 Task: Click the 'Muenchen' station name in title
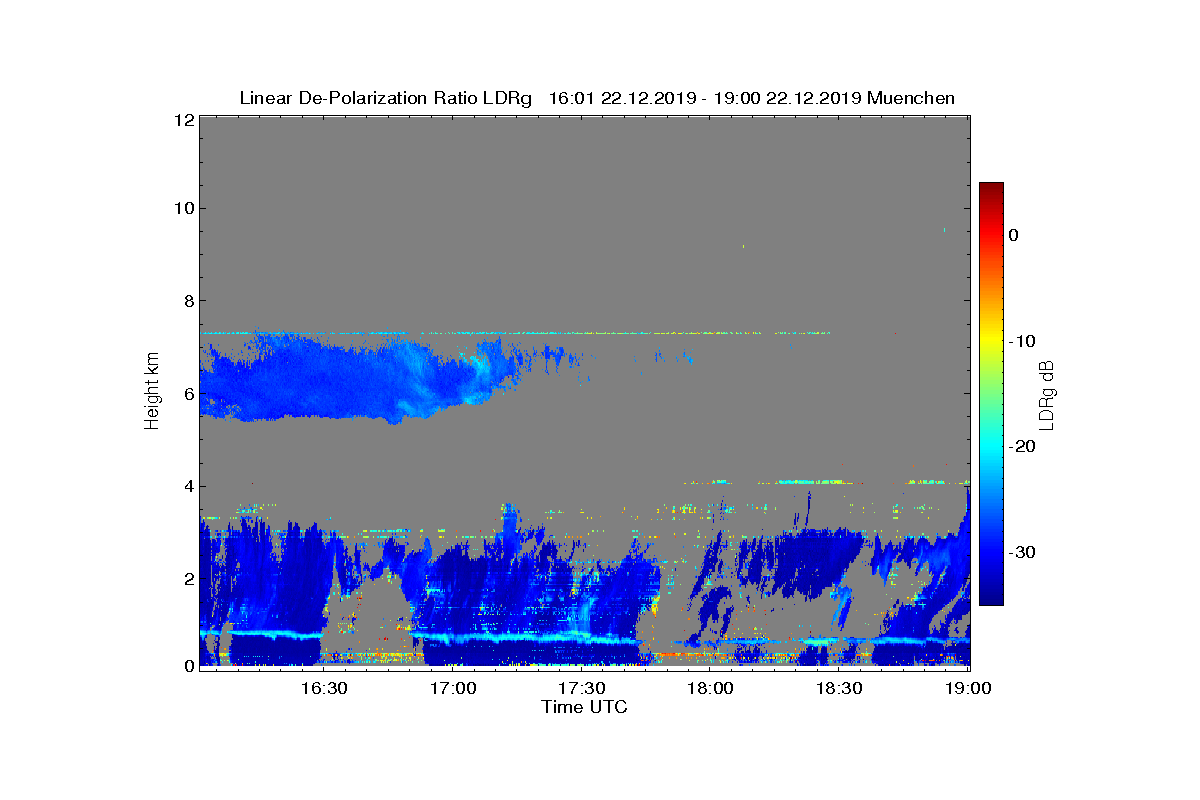(x=911, y=98)
